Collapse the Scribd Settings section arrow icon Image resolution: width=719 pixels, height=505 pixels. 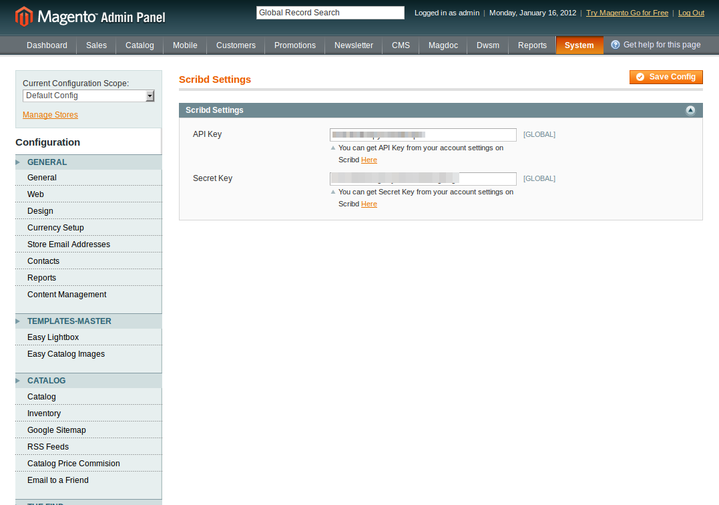click(x=690, y=110)
